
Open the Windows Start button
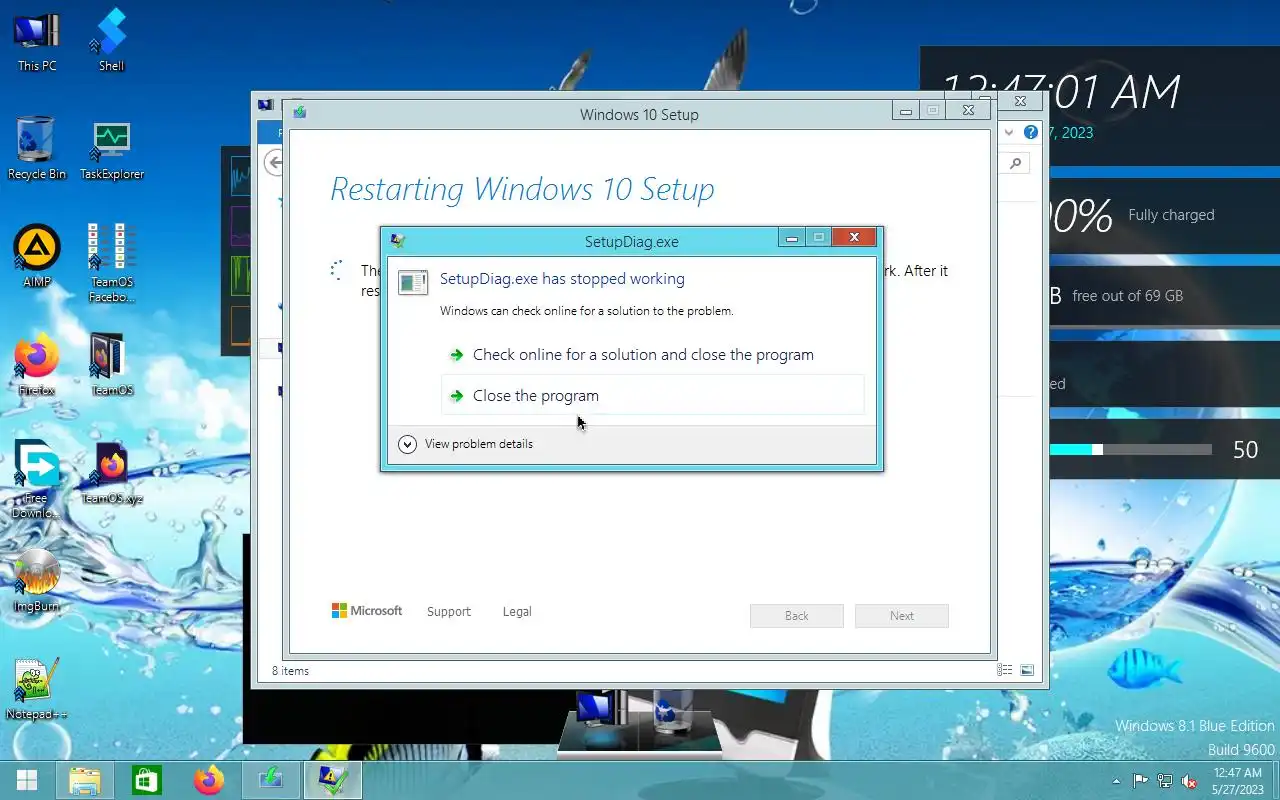click(27, 780)
